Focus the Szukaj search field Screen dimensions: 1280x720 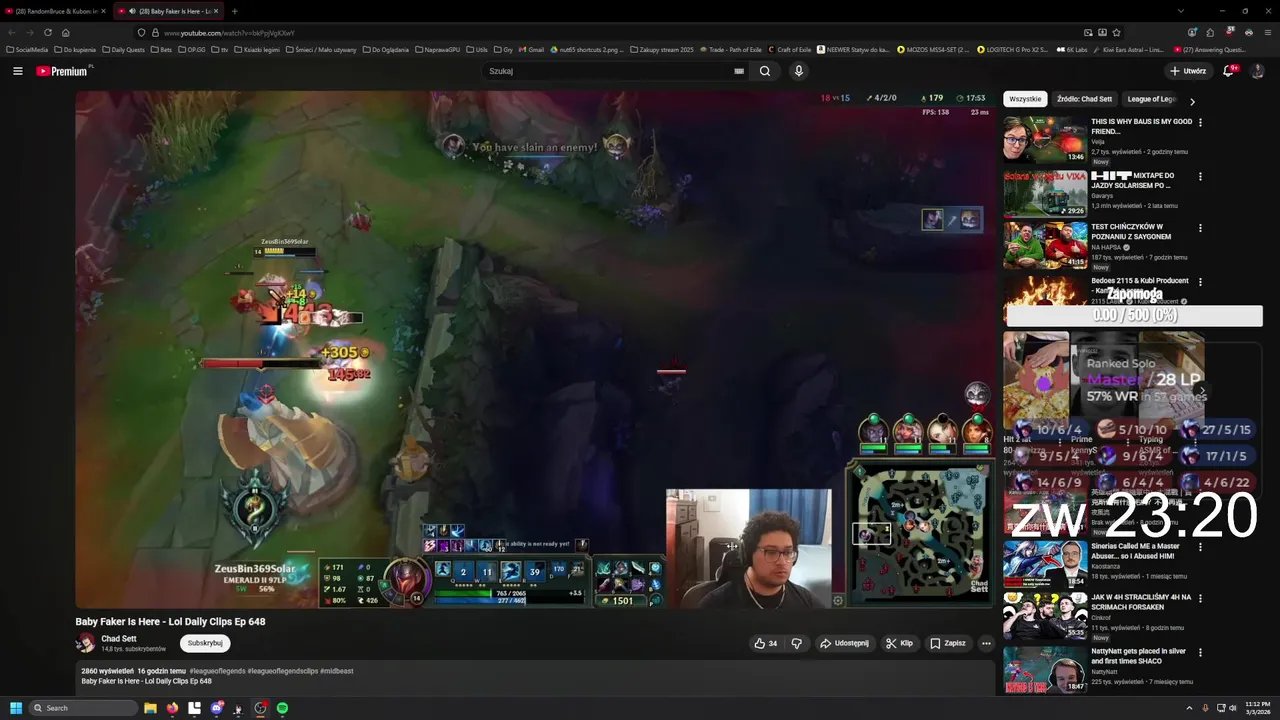tap(610, 71)
